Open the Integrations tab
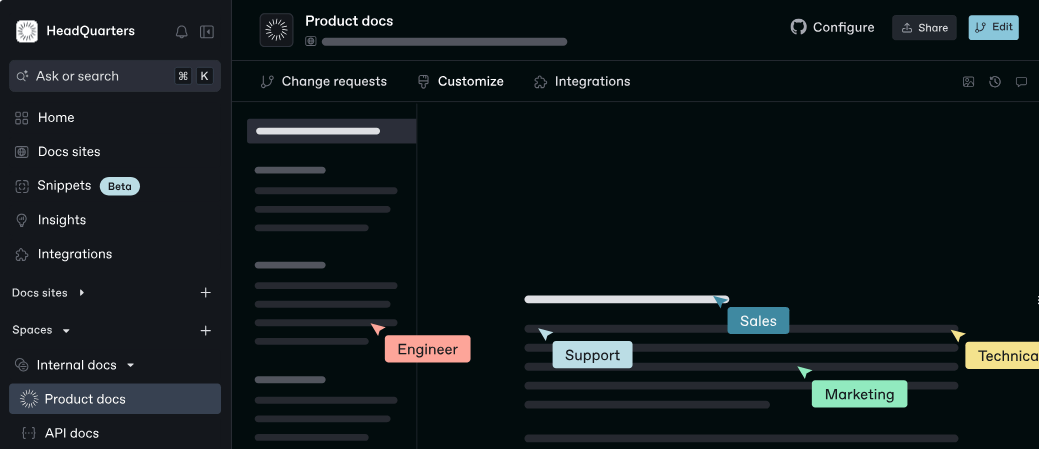Image resolution: width=1039 pixels, height=449 pixels. 582,81
